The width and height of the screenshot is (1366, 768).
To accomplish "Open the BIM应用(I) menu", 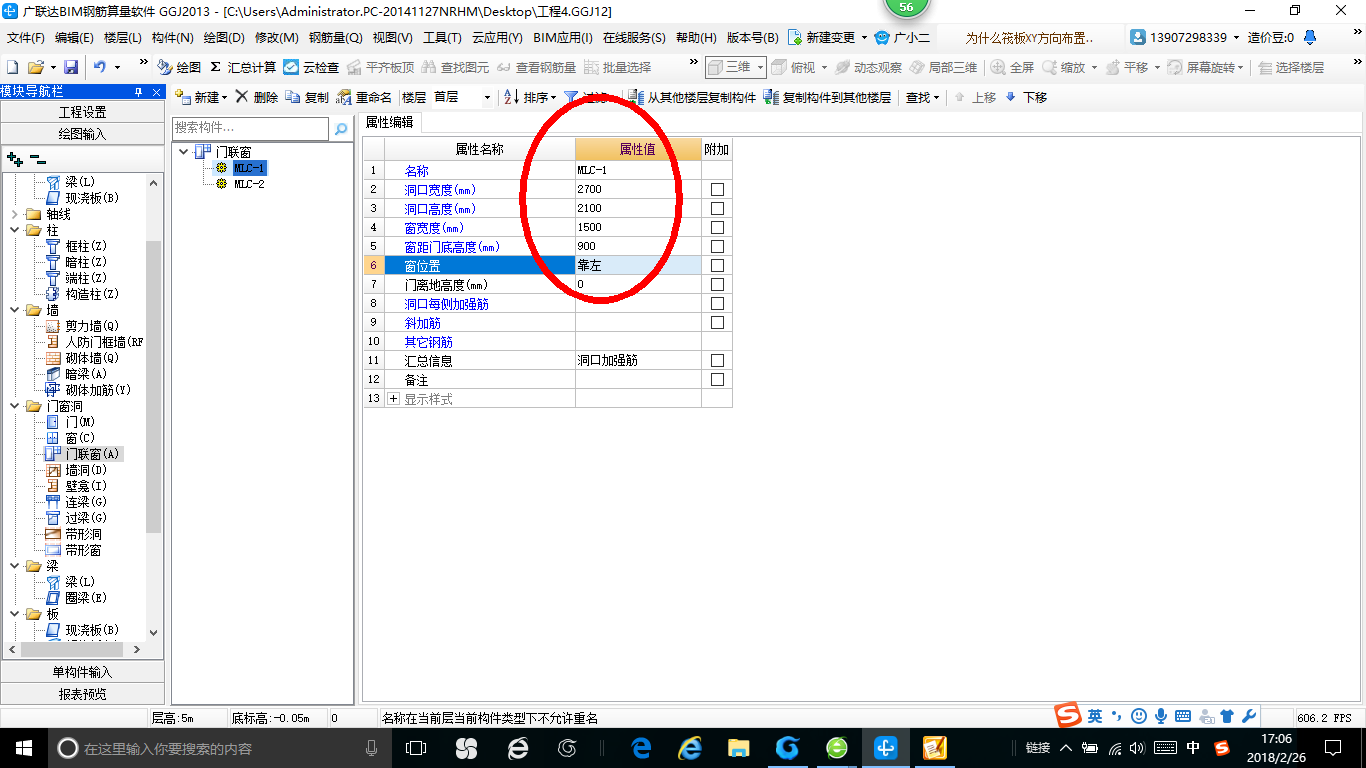I will 563,38.
